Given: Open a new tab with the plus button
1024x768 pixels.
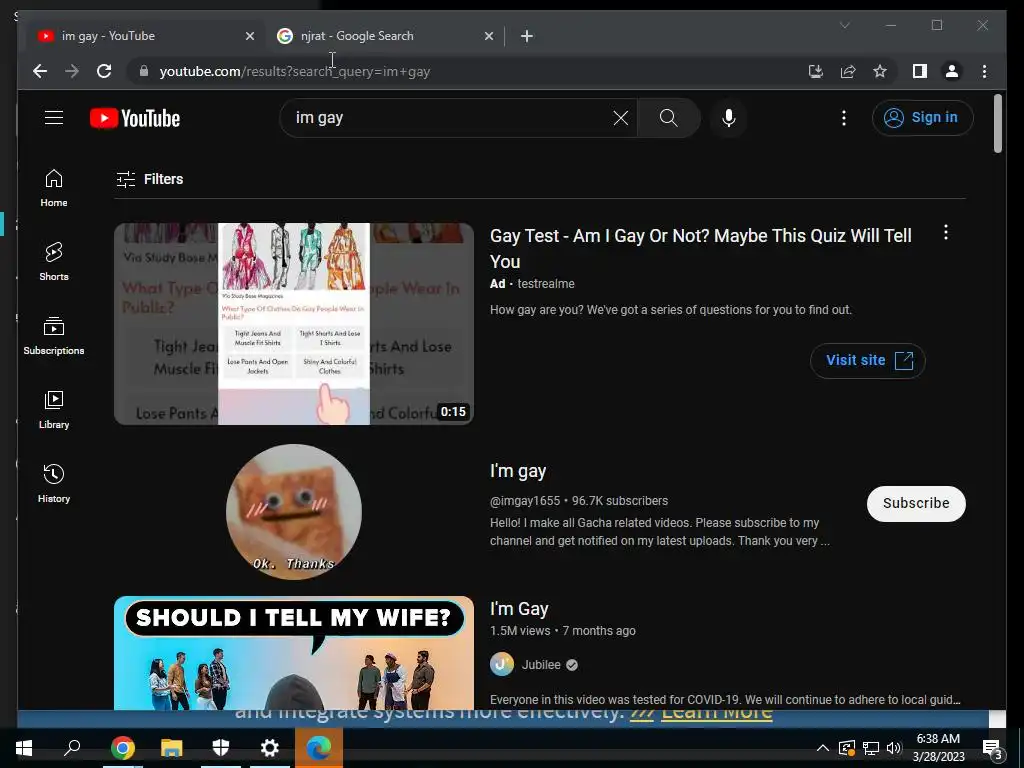Looking at the screenshot, I should coord(527,36).
